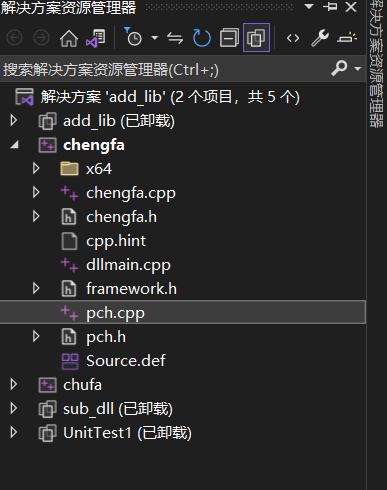Select dllmain.cpp file
Image resolution: width=387 pixels, height=490 pixels.
[128, 265]
